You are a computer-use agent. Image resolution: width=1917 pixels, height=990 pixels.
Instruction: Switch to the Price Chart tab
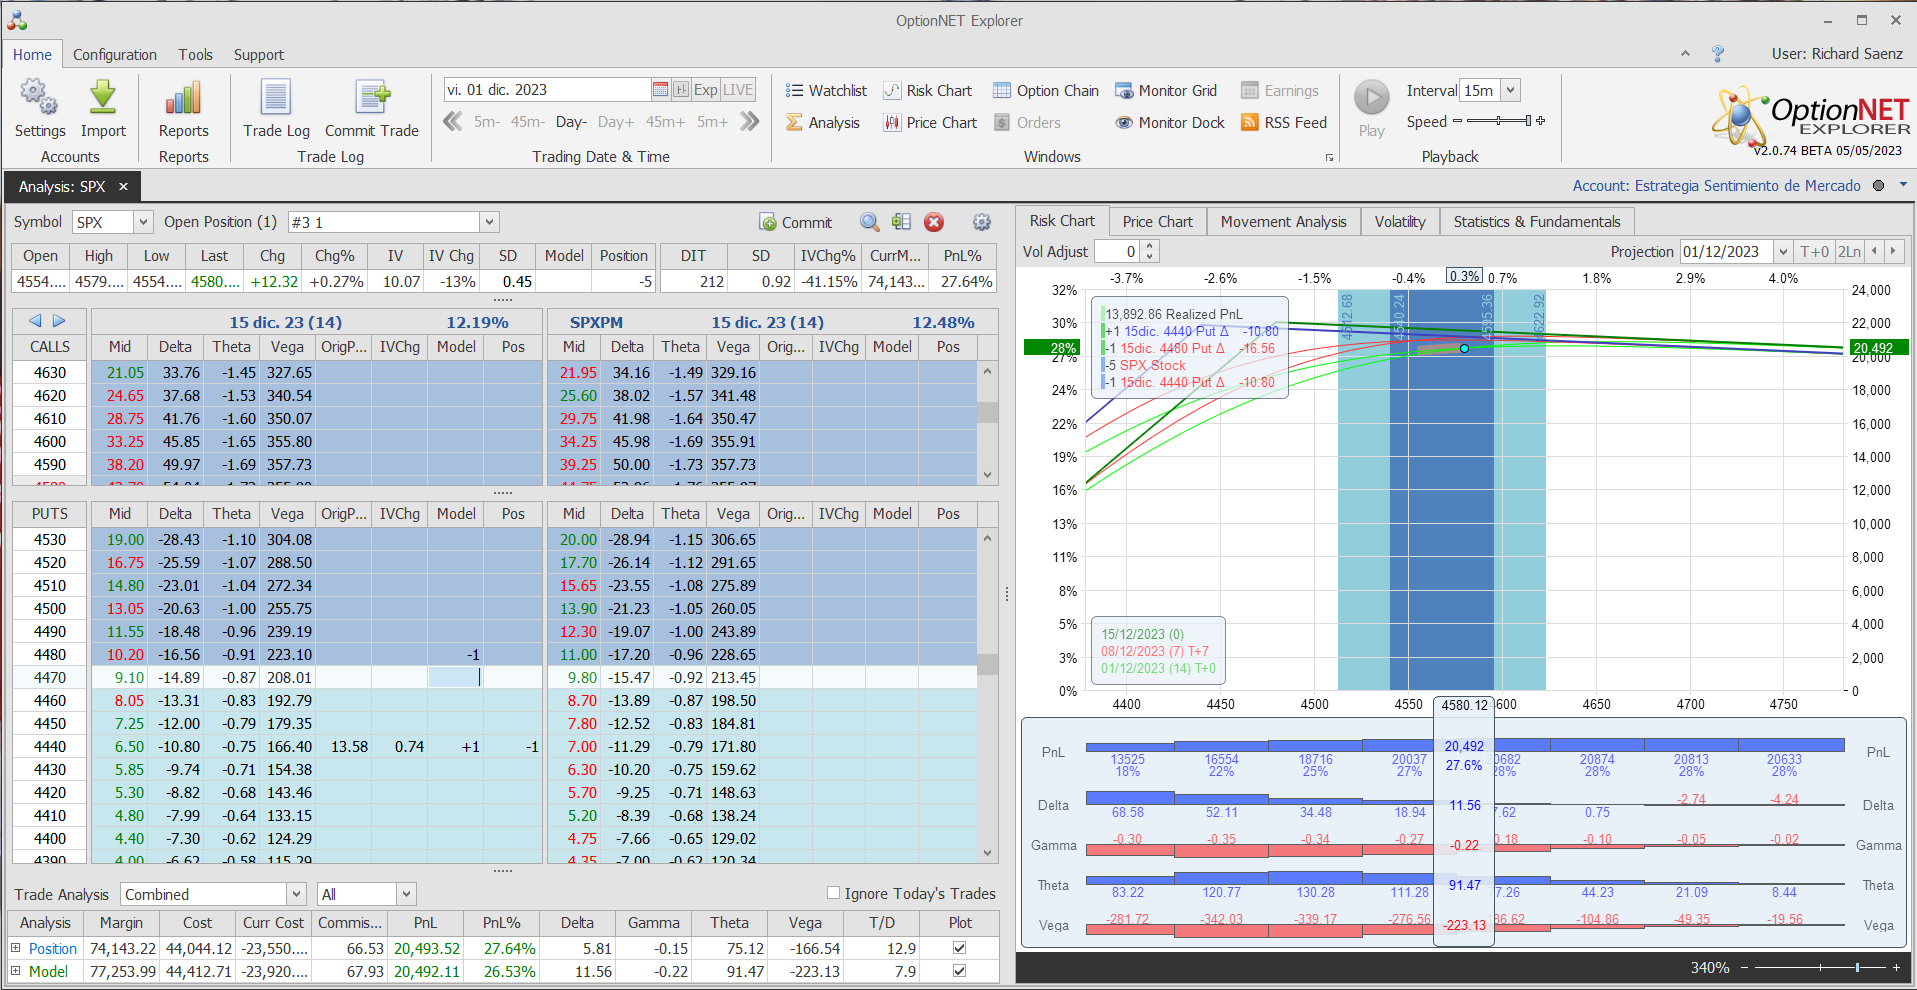point(1157,222)
